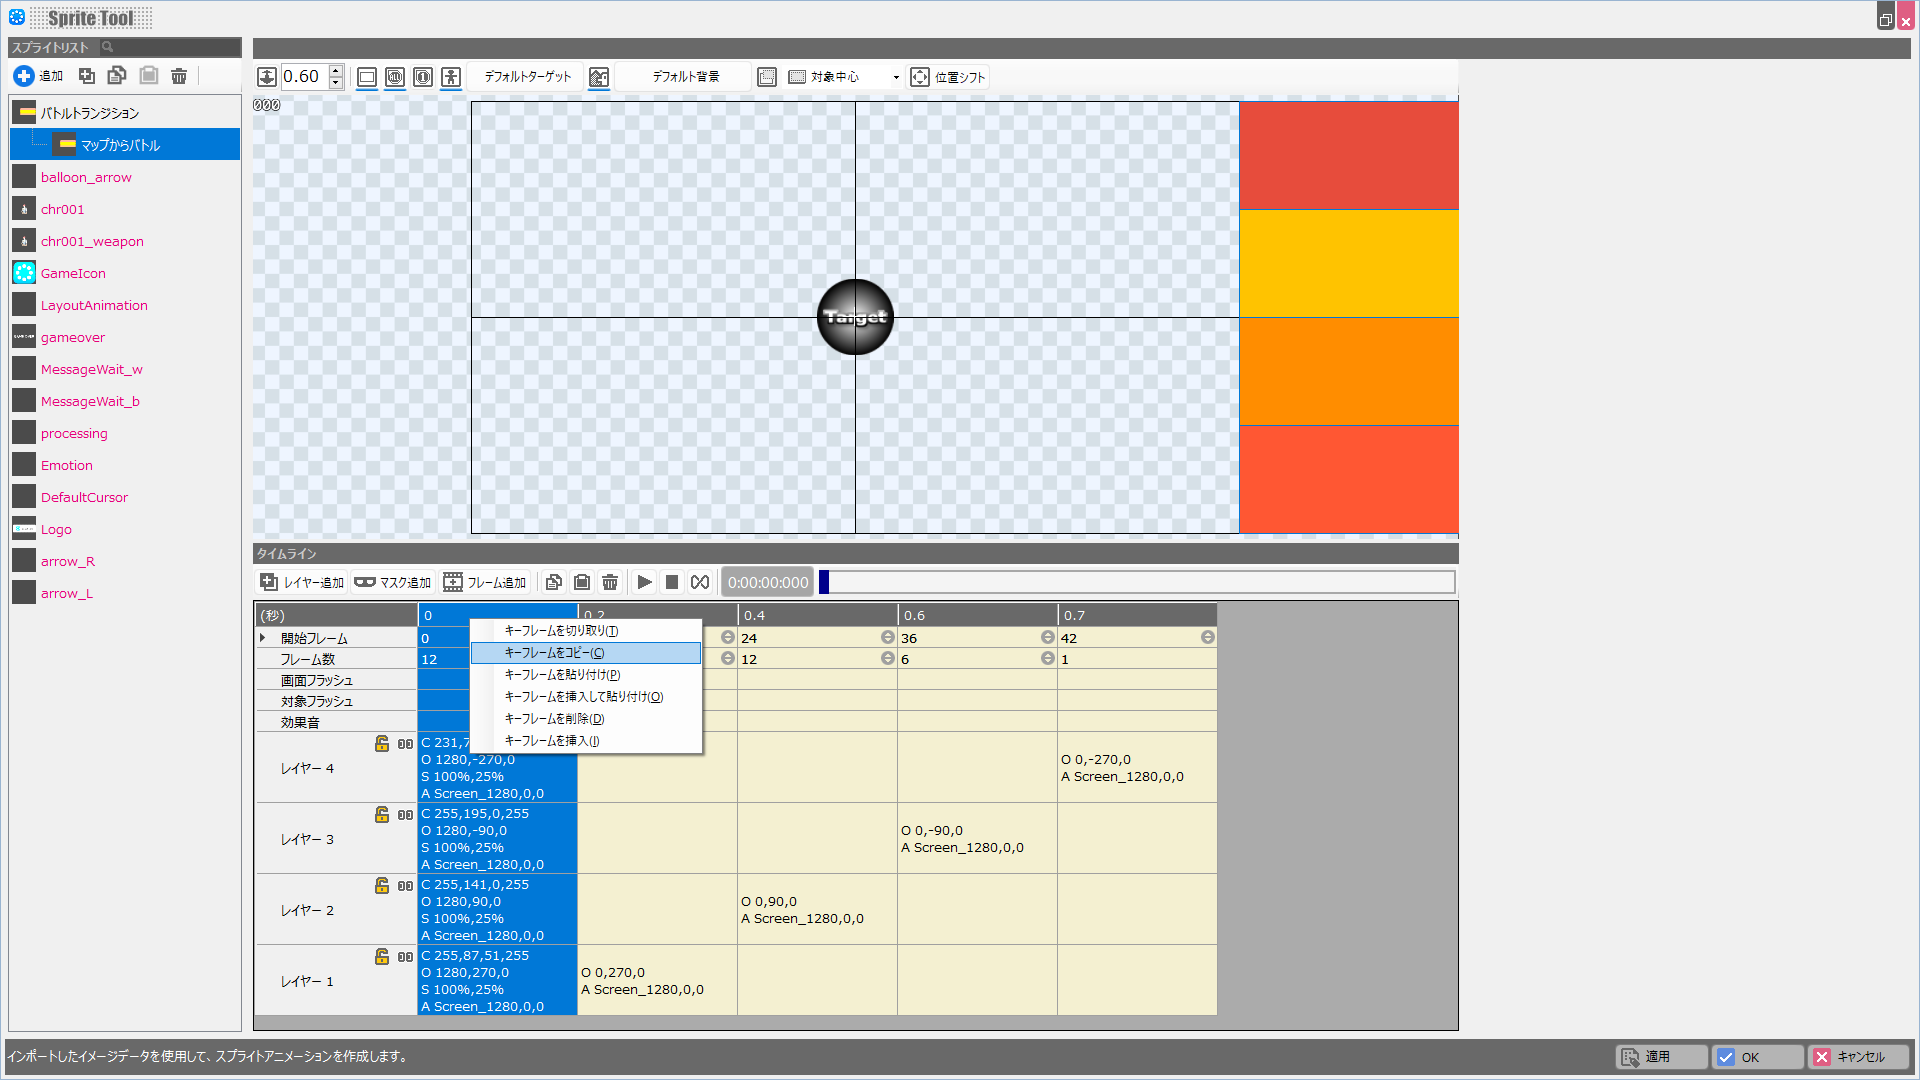Toggle the default background display icon
Image resolution: width=1920 pixels, height=1080 pixels.
pyautogui.click(x=599, y=77)
